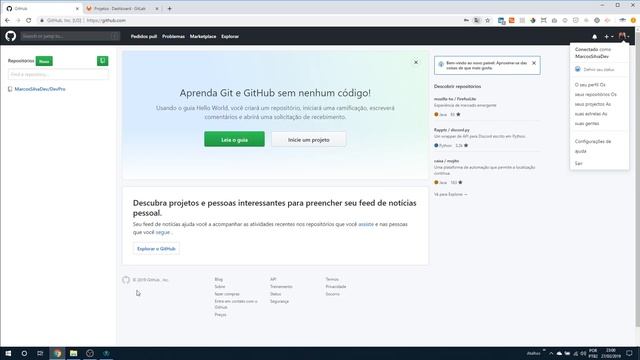This screenshot has width=640, height=360.
Task: Toggle the user avatar menu
Action: [624, 36]
